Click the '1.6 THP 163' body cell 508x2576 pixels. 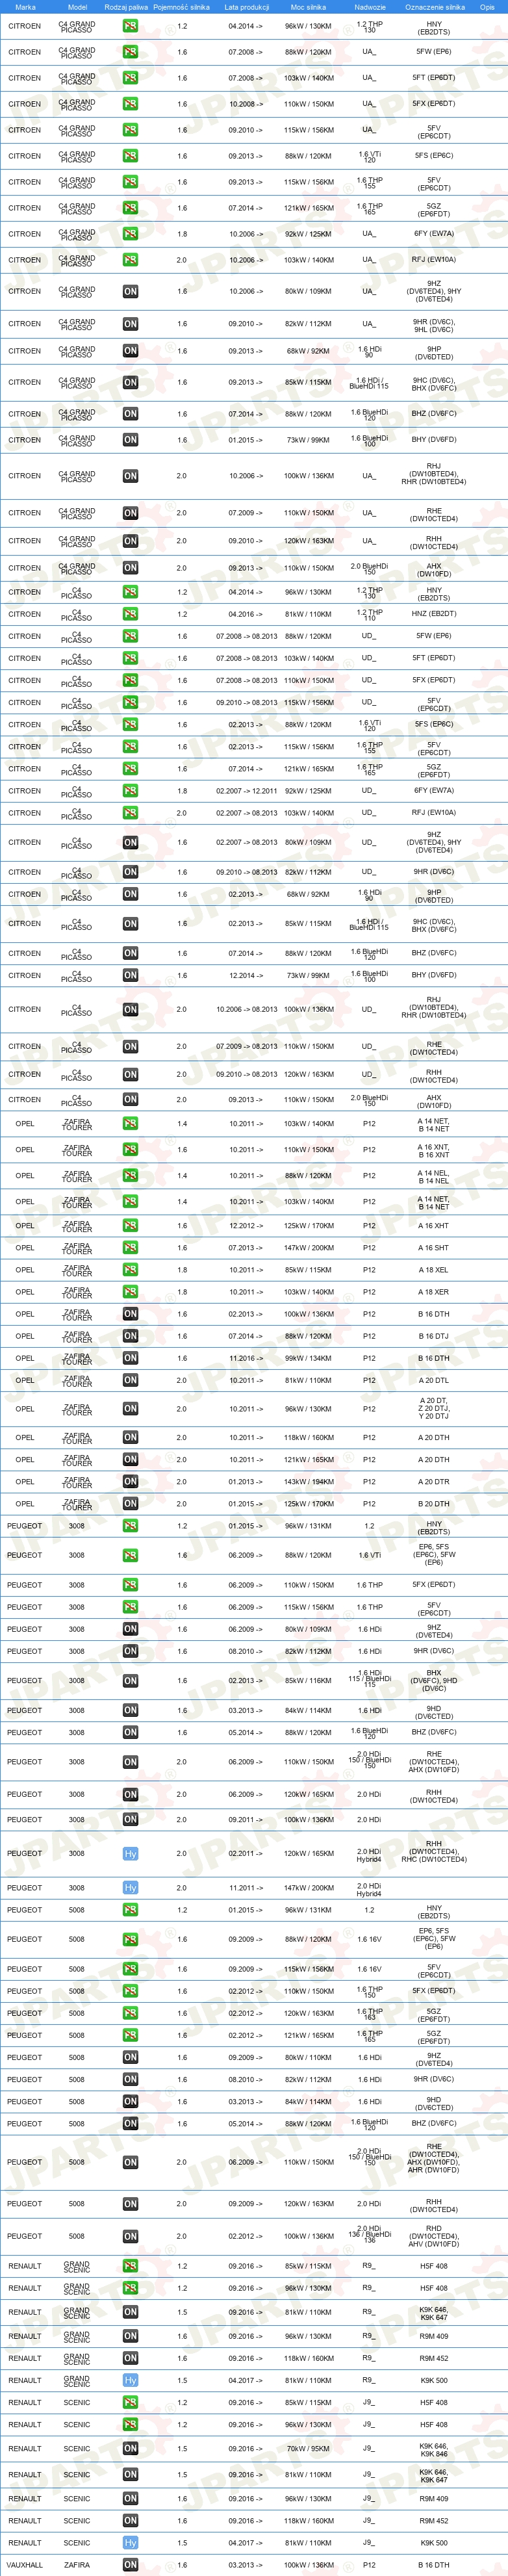(369, 2013)
